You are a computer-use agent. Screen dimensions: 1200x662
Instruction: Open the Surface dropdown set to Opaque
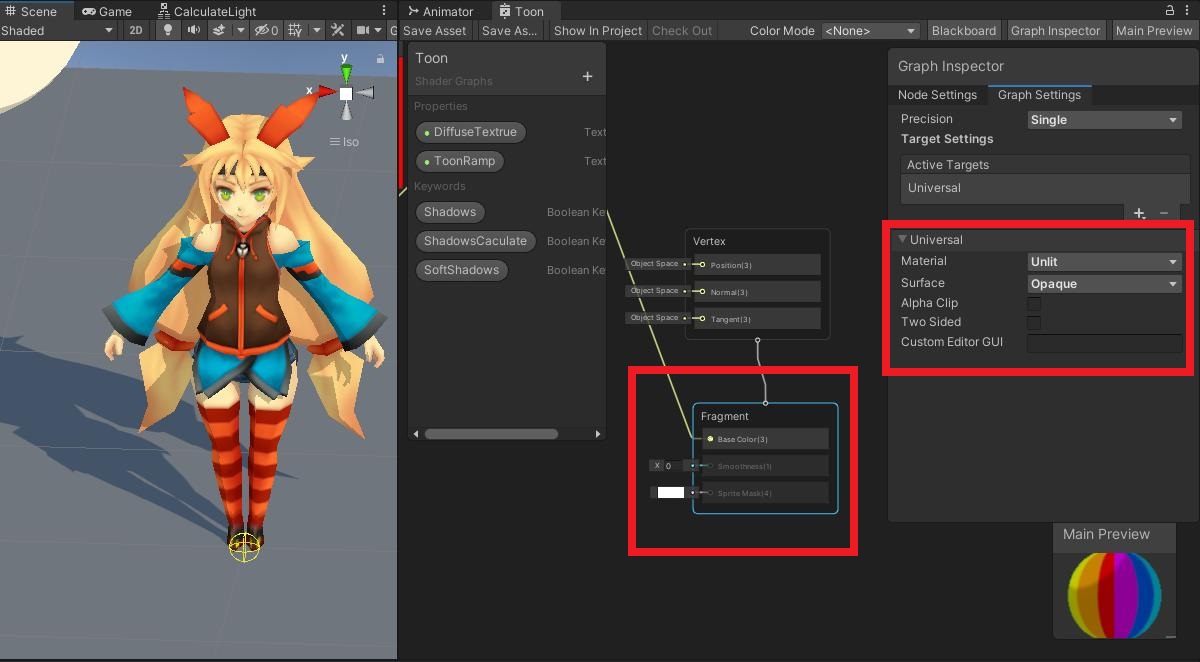click(x=1105, y=284)
